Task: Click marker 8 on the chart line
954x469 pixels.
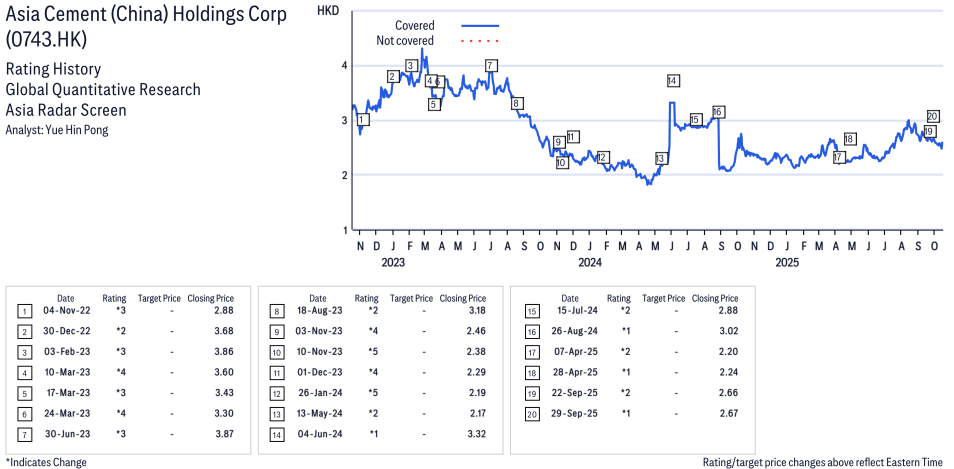Action: coord(516,103)
